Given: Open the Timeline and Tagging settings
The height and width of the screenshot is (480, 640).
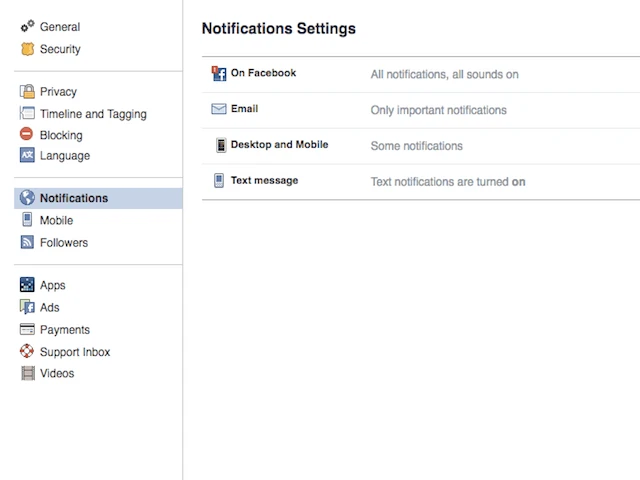Looking at the screenshot, I should tap(93, 114).
